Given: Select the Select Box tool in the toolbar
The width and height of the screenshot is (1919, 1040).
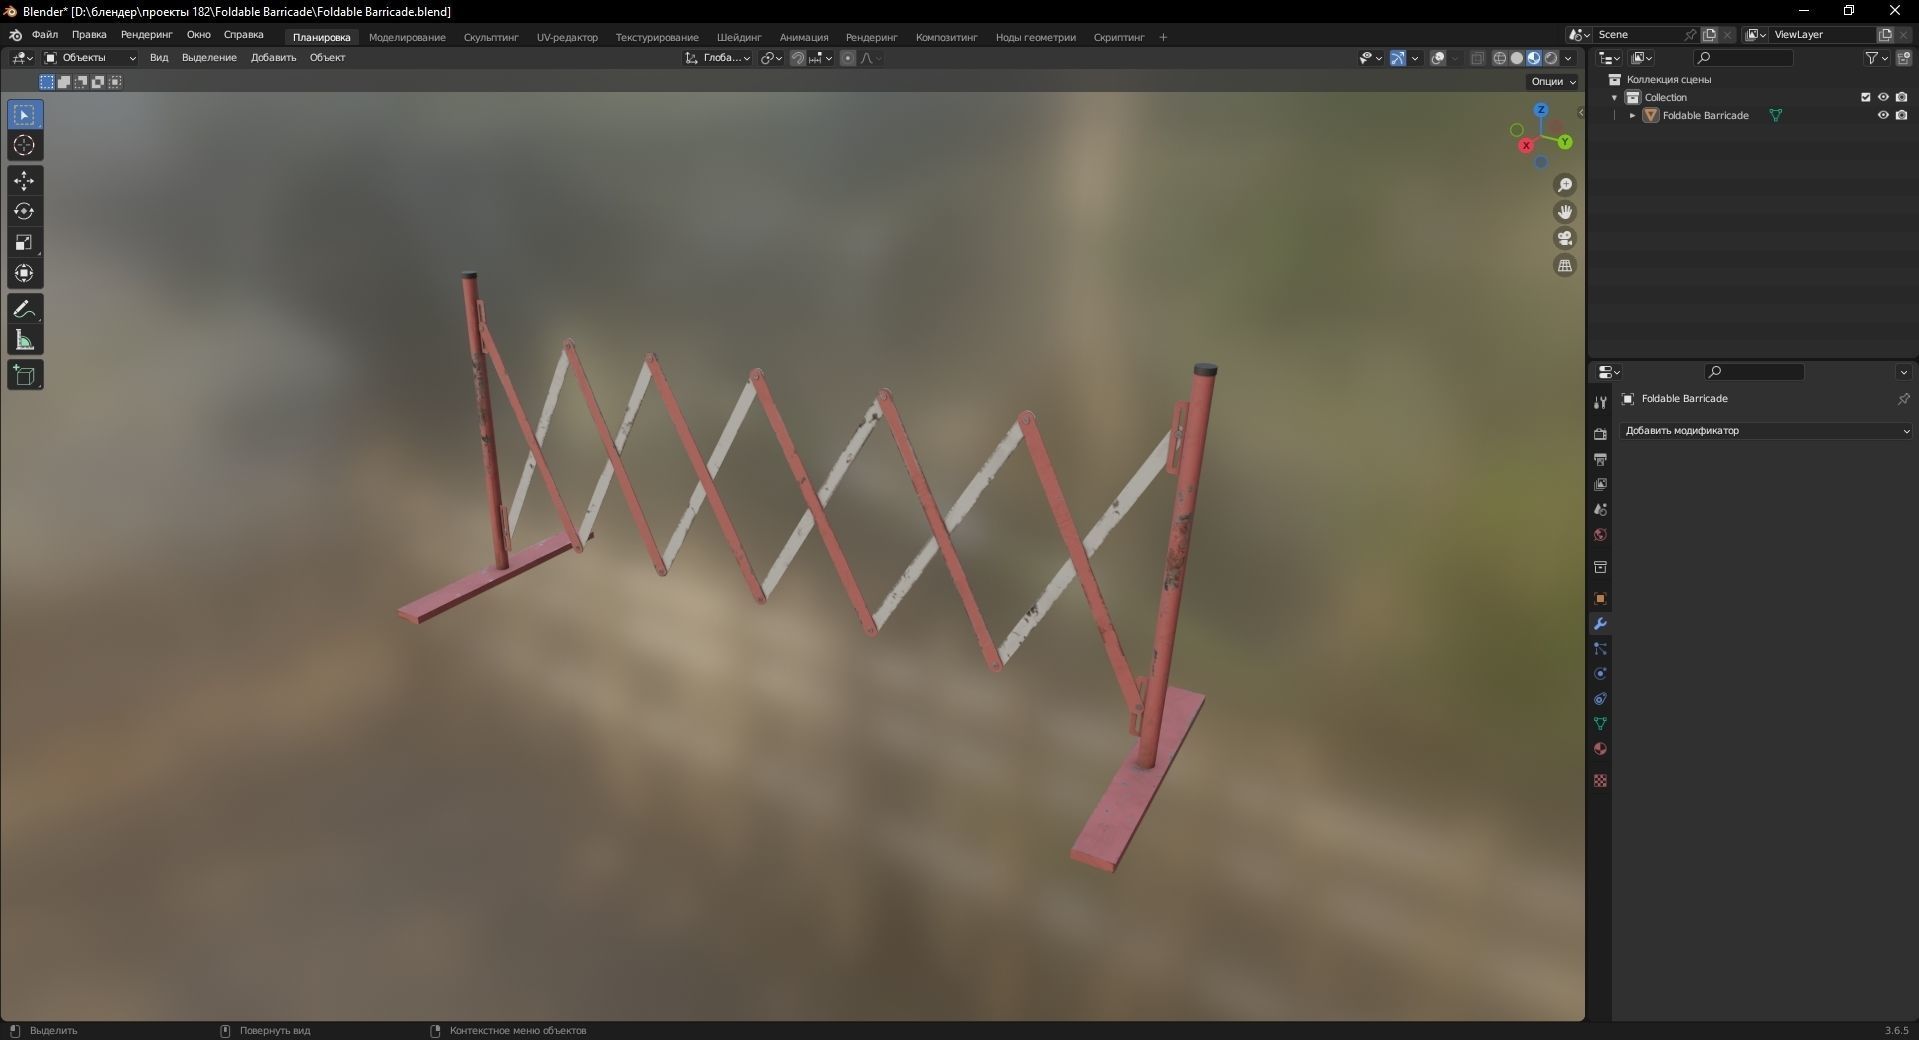Looking at the screenshot, I should (25, 115).
